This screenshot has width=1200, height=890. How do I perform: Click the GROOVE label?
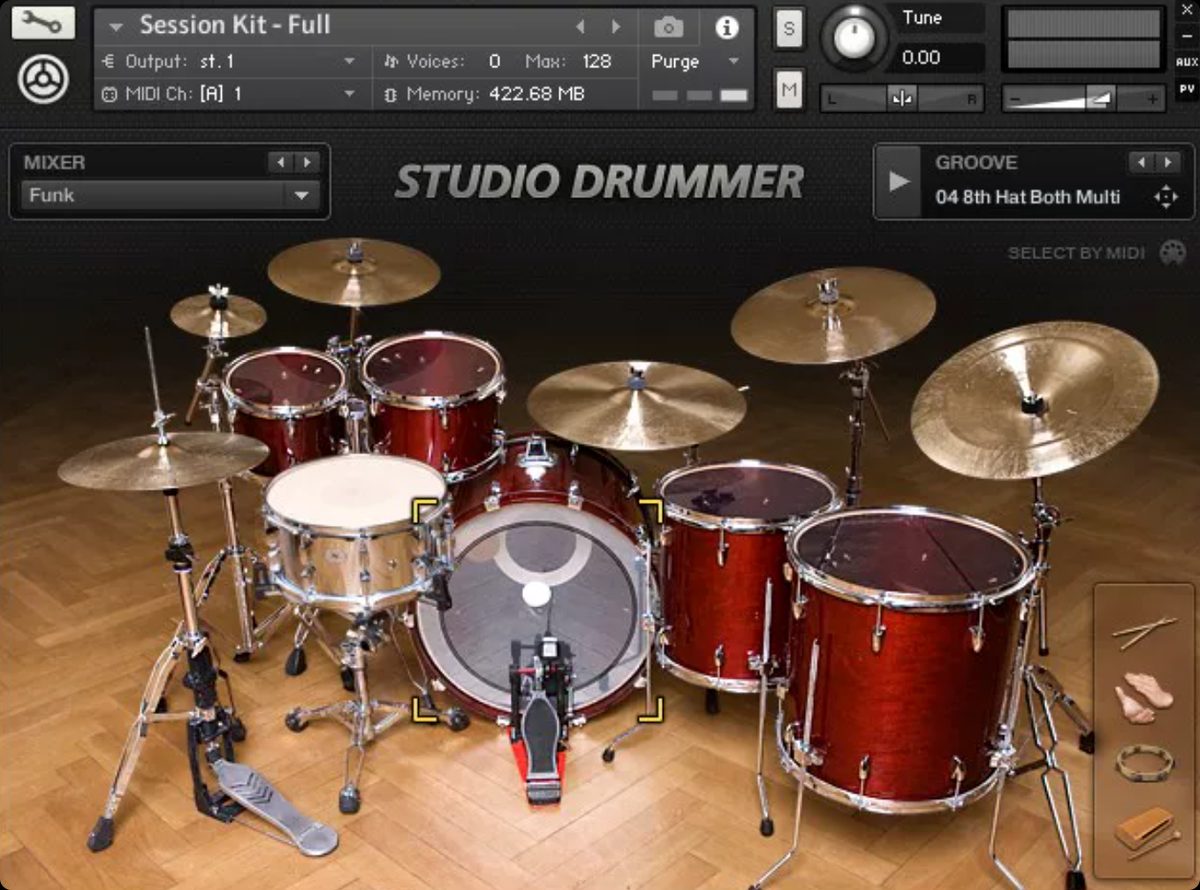[976, 162]
